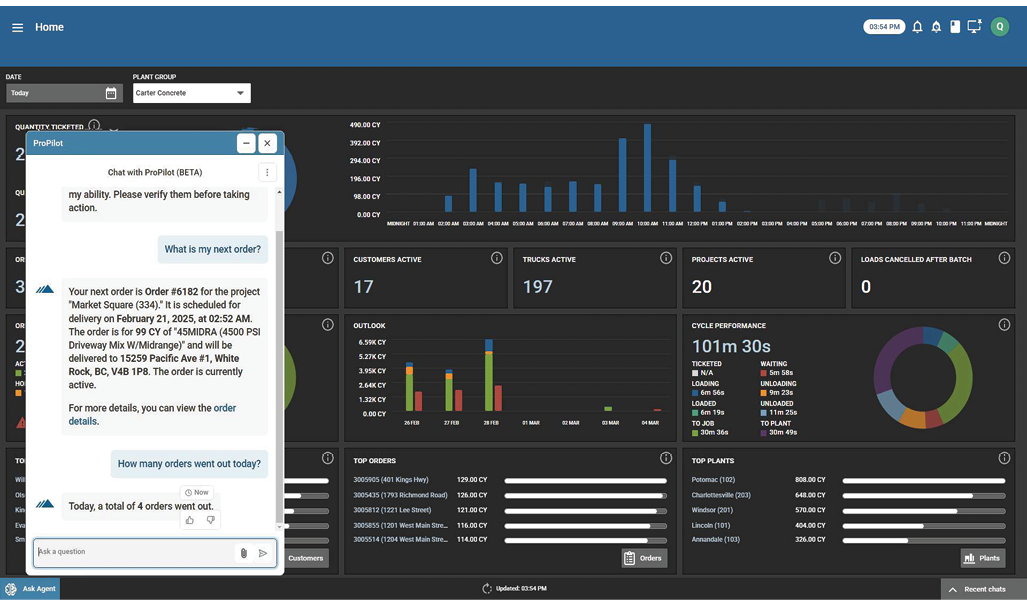Refresh using the Updated 03:54 PM icon
Image resolution: width=1027 pixels, height=600 pixels.
(x=487, y=589)
